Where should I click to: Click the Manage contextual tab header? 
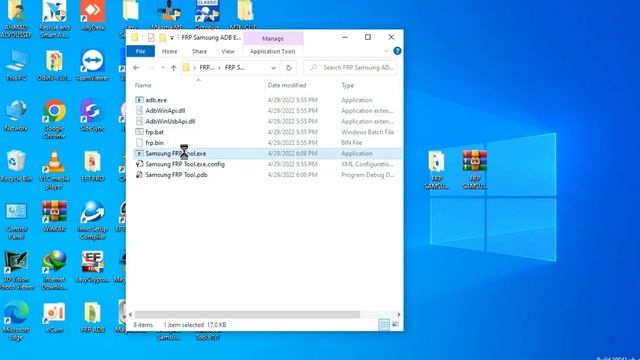pos(273,38)
